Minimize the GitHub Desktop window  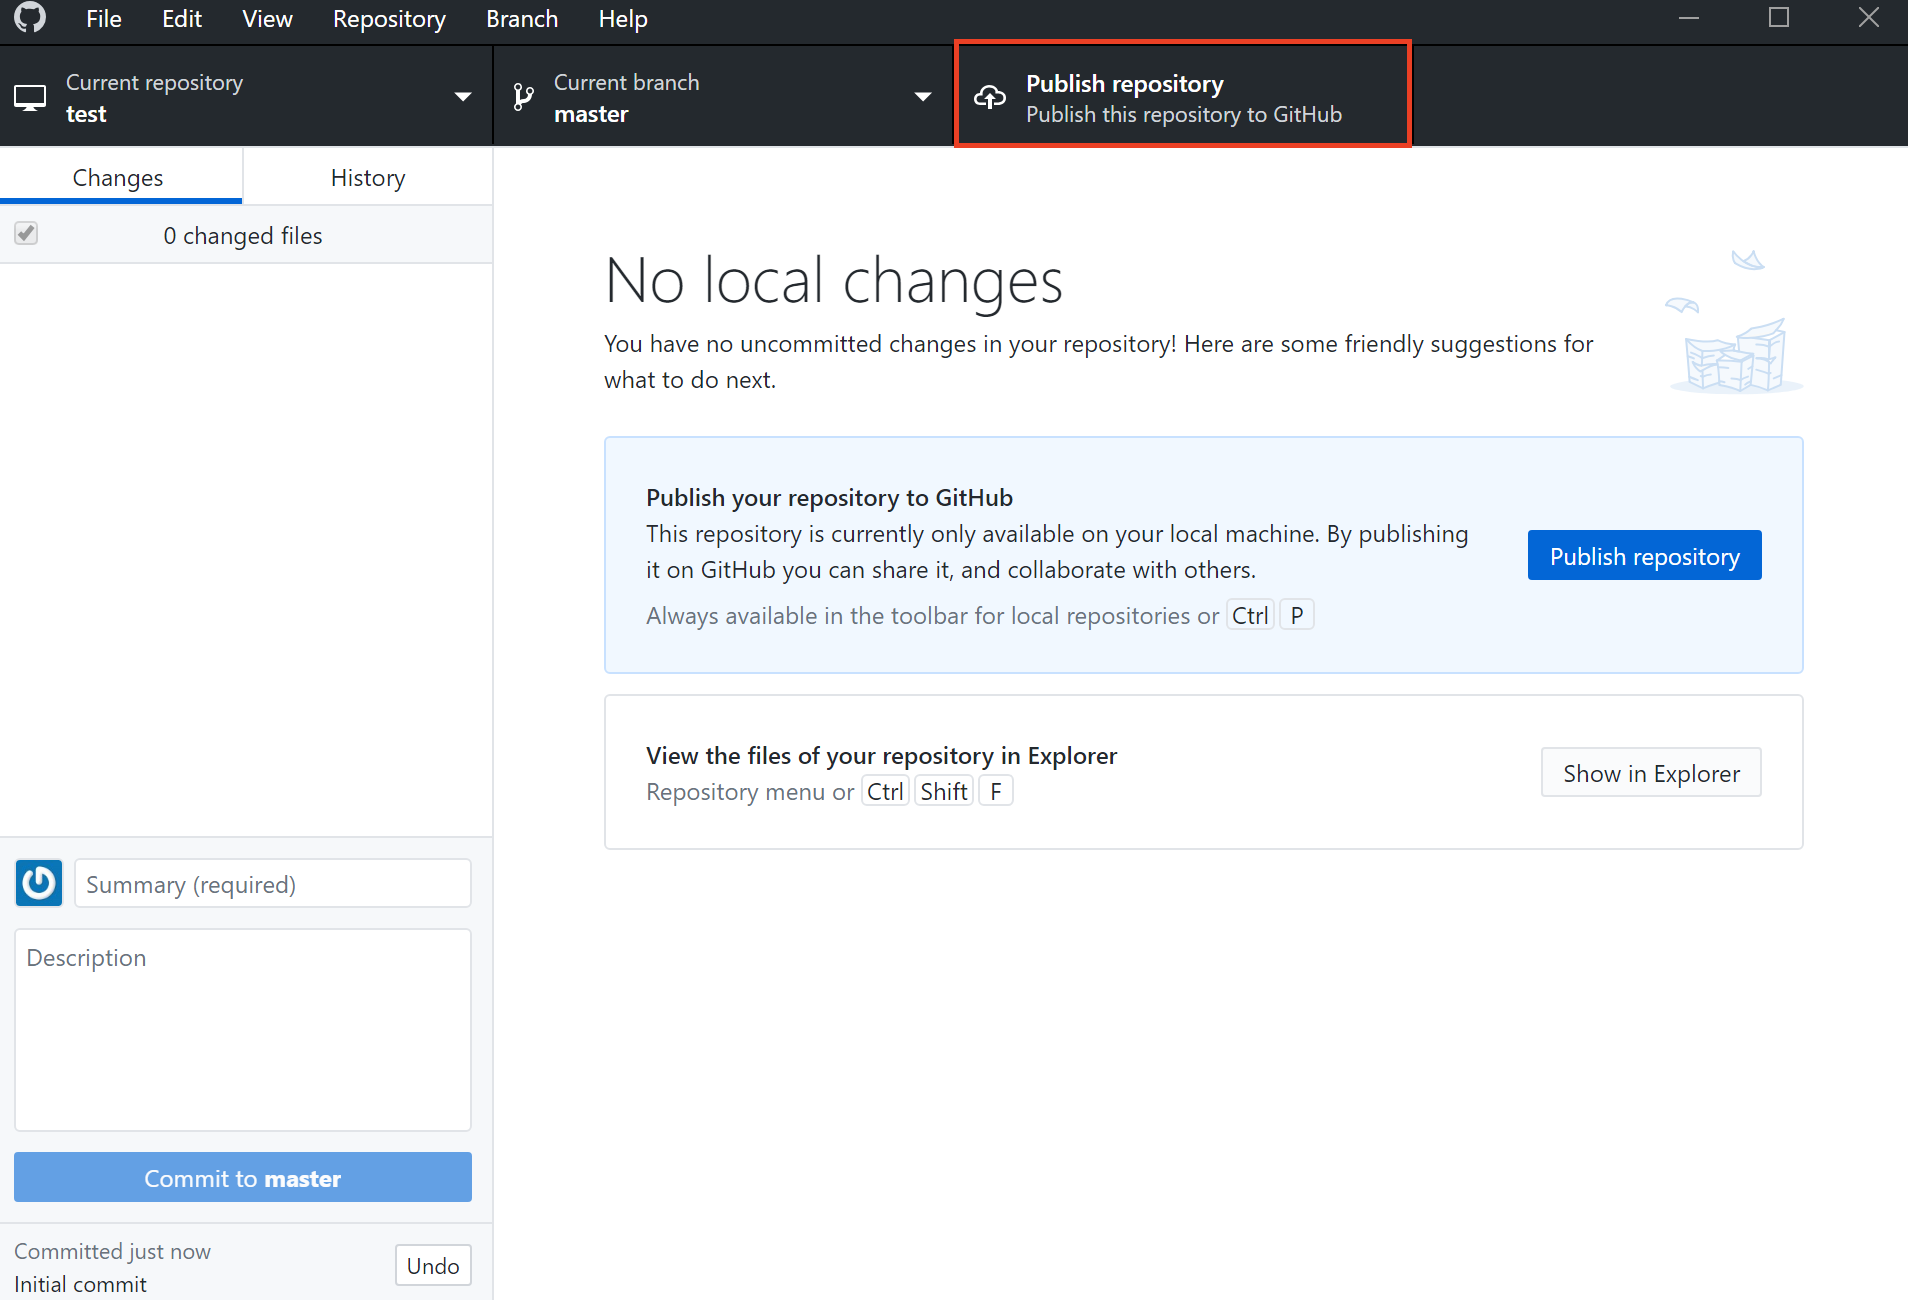tap(1689, 18)
